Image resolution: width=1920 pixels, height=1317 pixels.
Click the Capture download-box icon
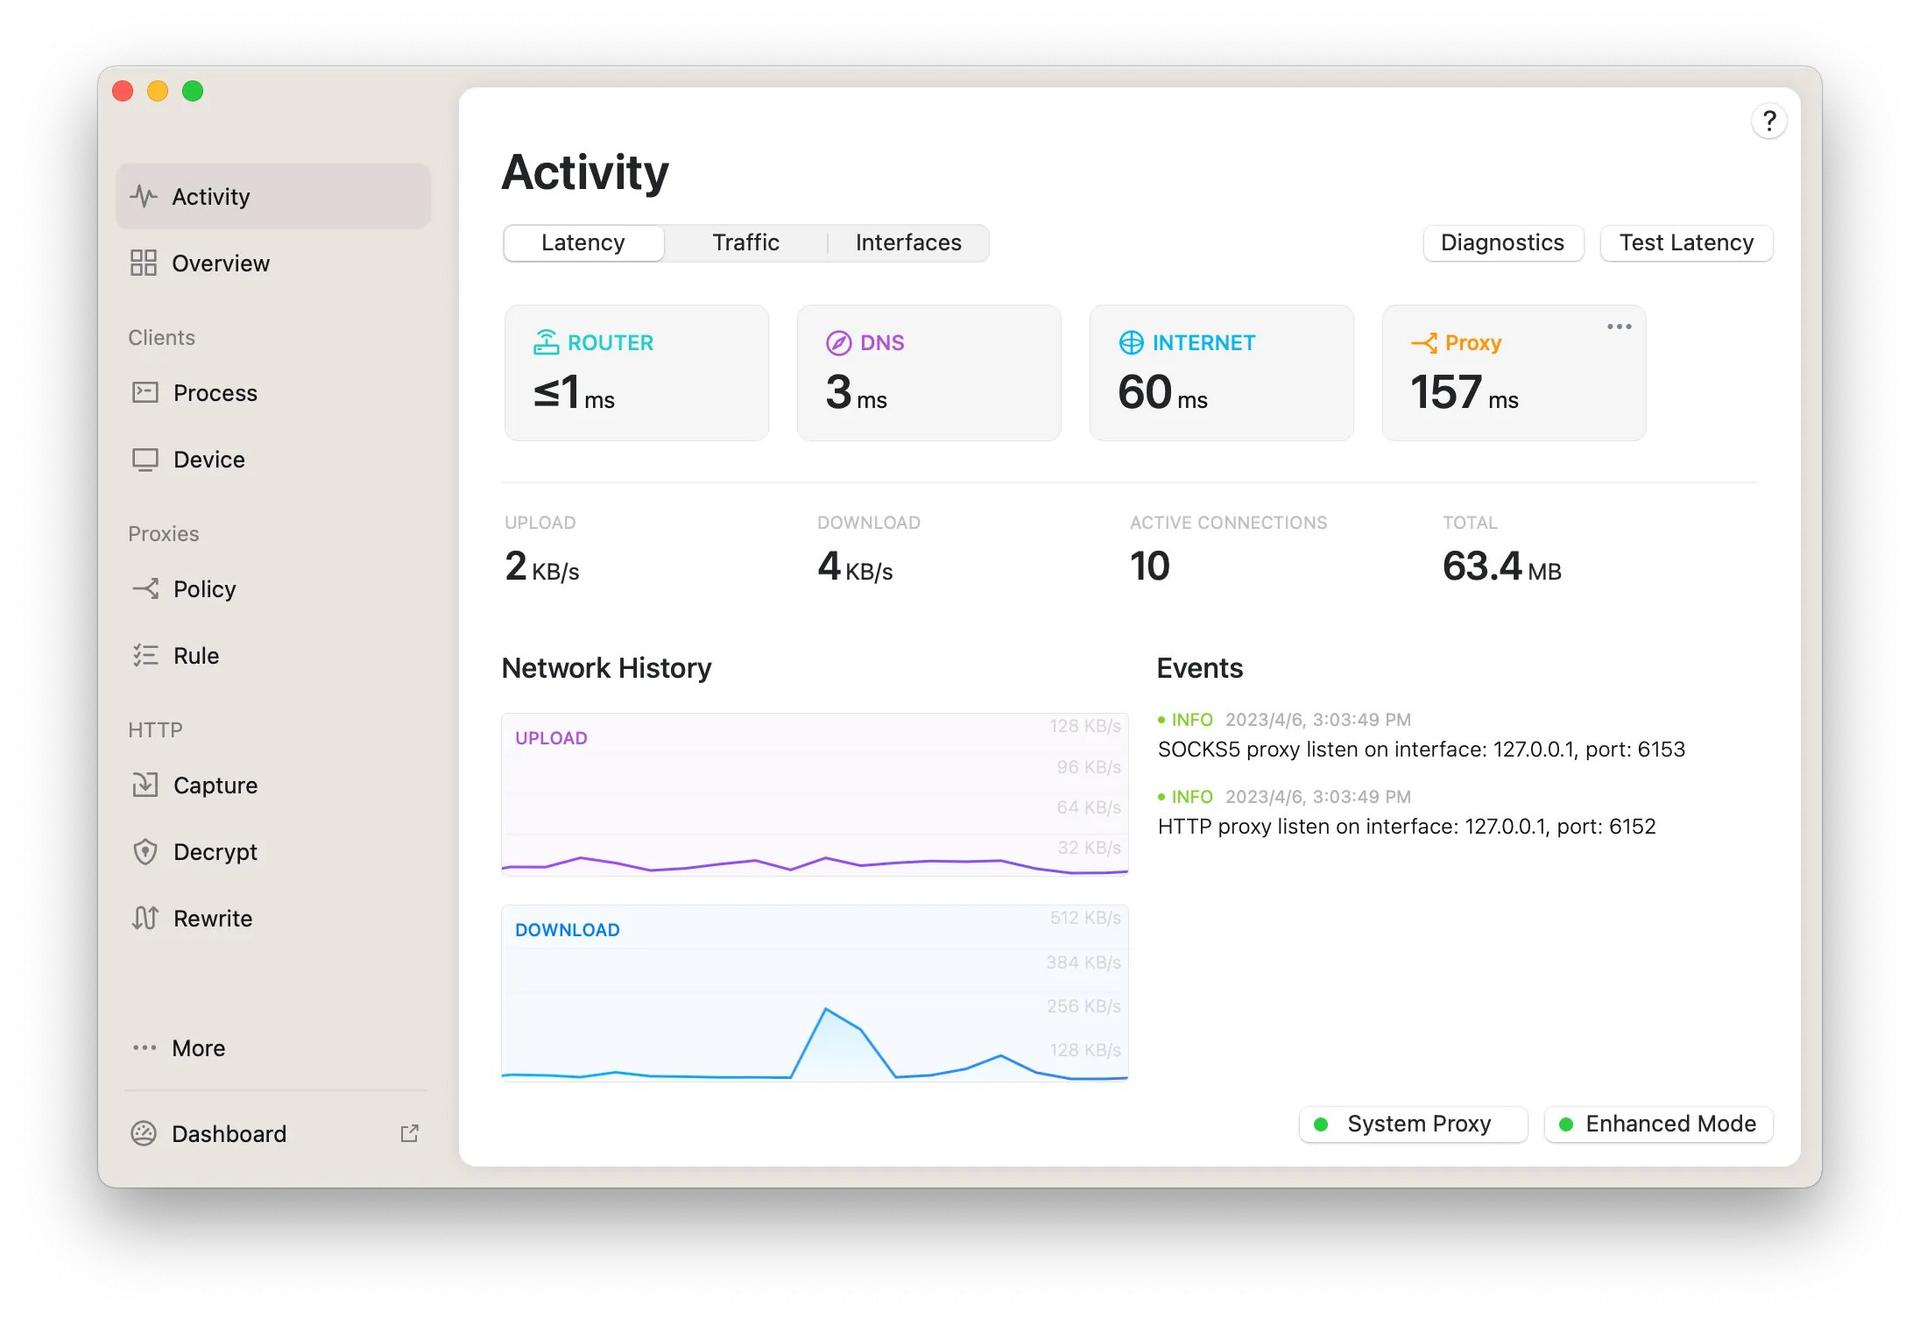(145, 785)
